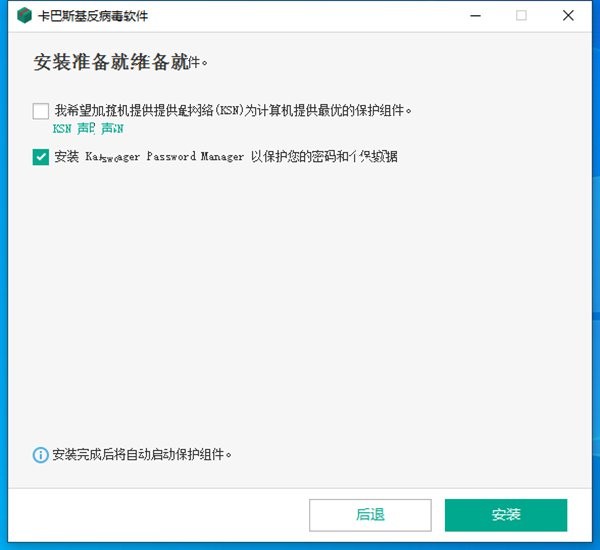Close the Kaspersky installer window
Screen dimensions: 600x550
(568, 16)
